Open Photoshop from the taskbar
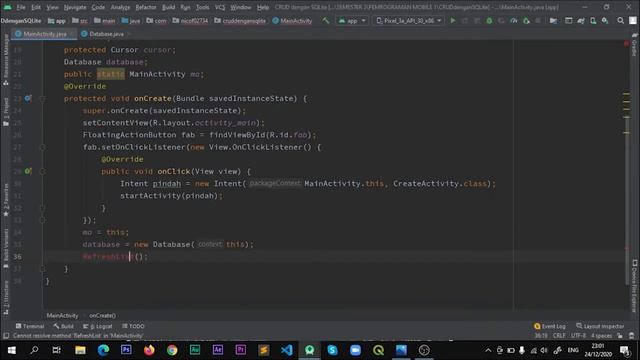 click(126, 350)
